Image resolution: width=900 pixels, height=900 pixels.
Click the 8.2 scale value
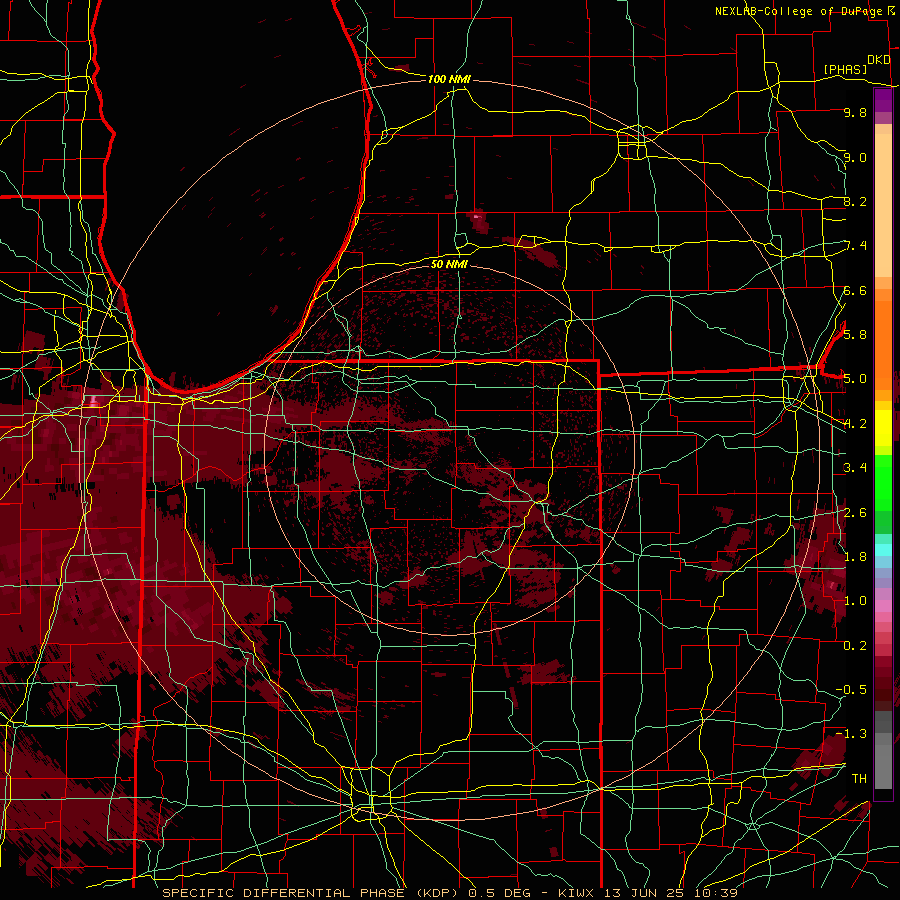click(x=855, y=201)
